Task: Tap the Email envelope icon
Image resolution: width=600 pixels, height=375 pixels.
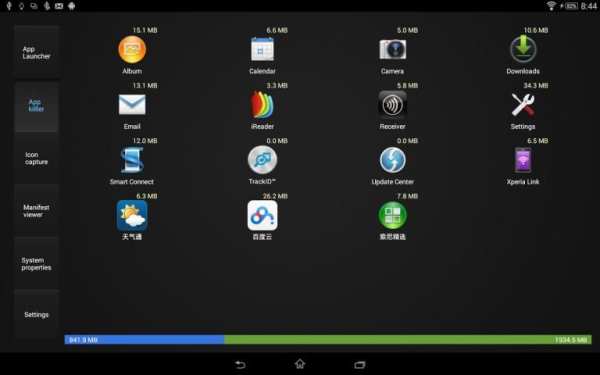Action: pyautogui.click(x=132, y=104)
